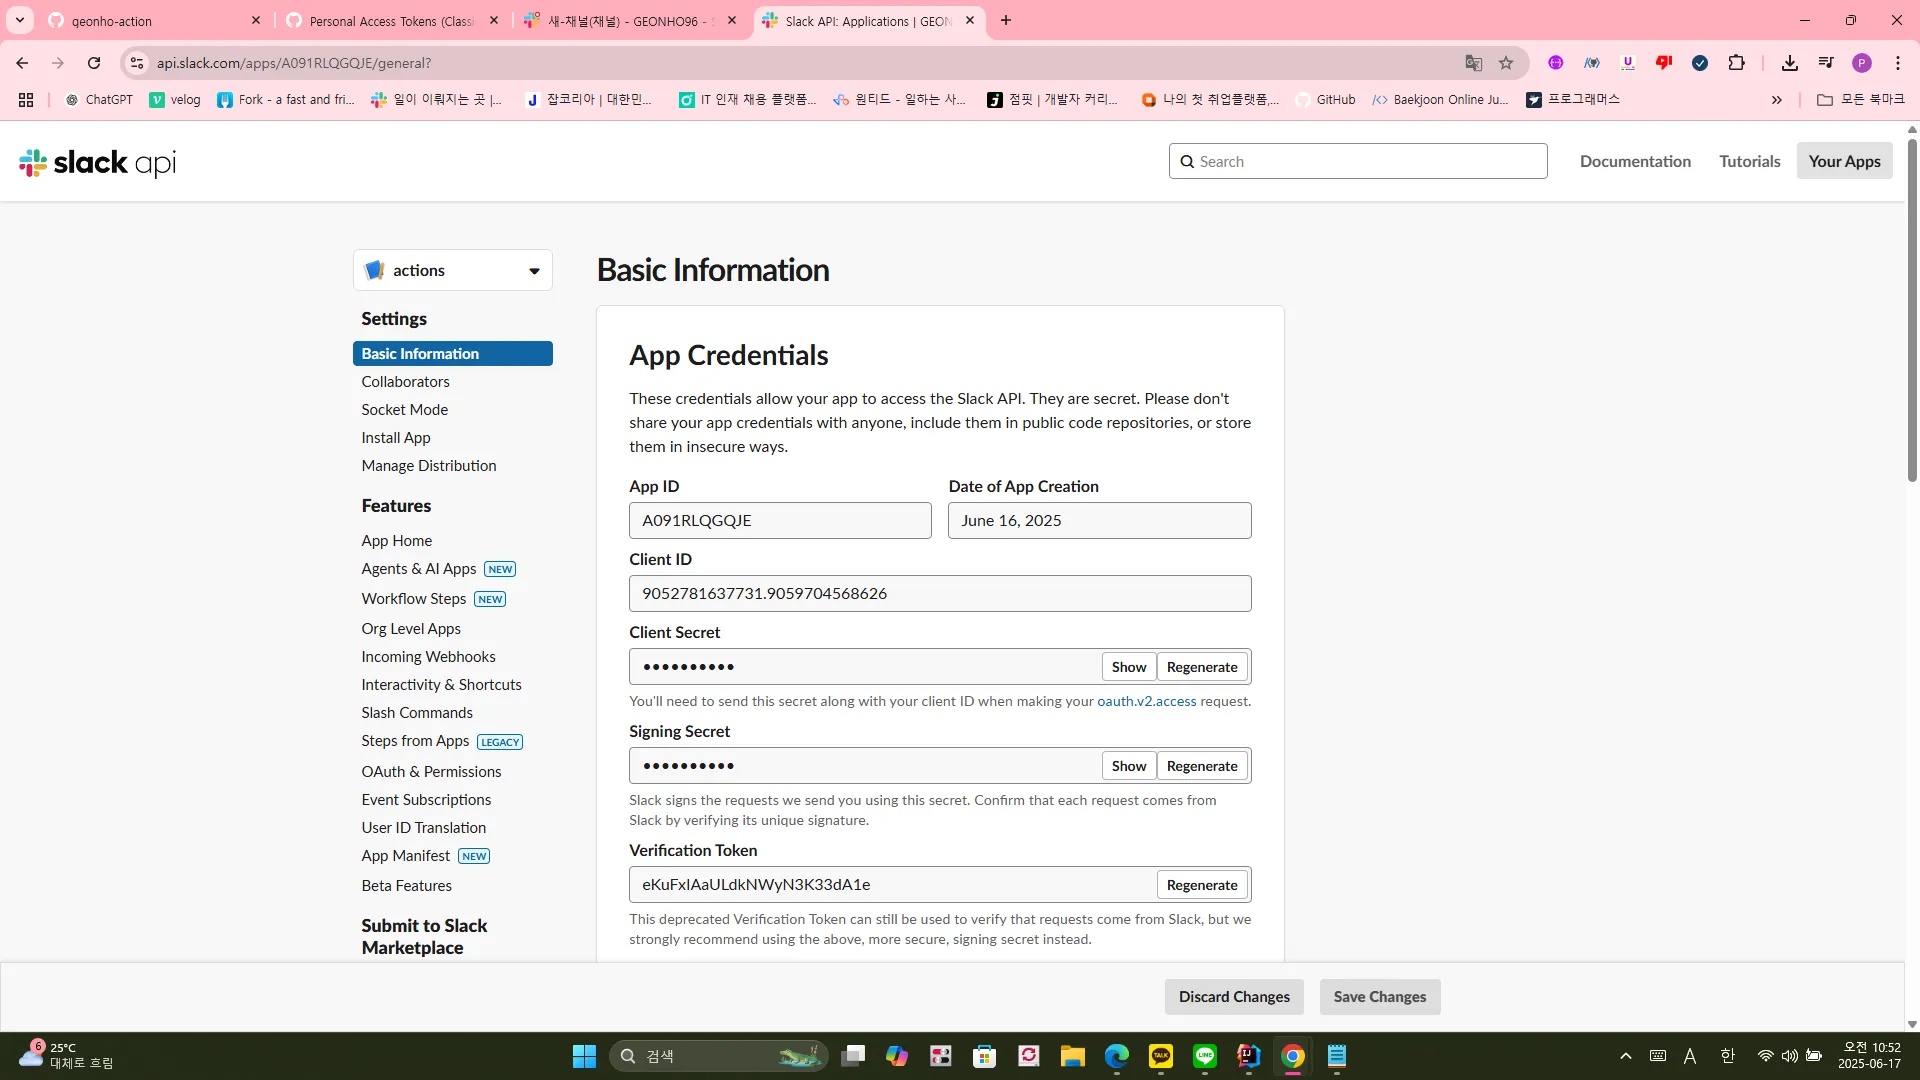
Task: Open App Home feature
Action: pyautogui.click(x=397, y=541)
